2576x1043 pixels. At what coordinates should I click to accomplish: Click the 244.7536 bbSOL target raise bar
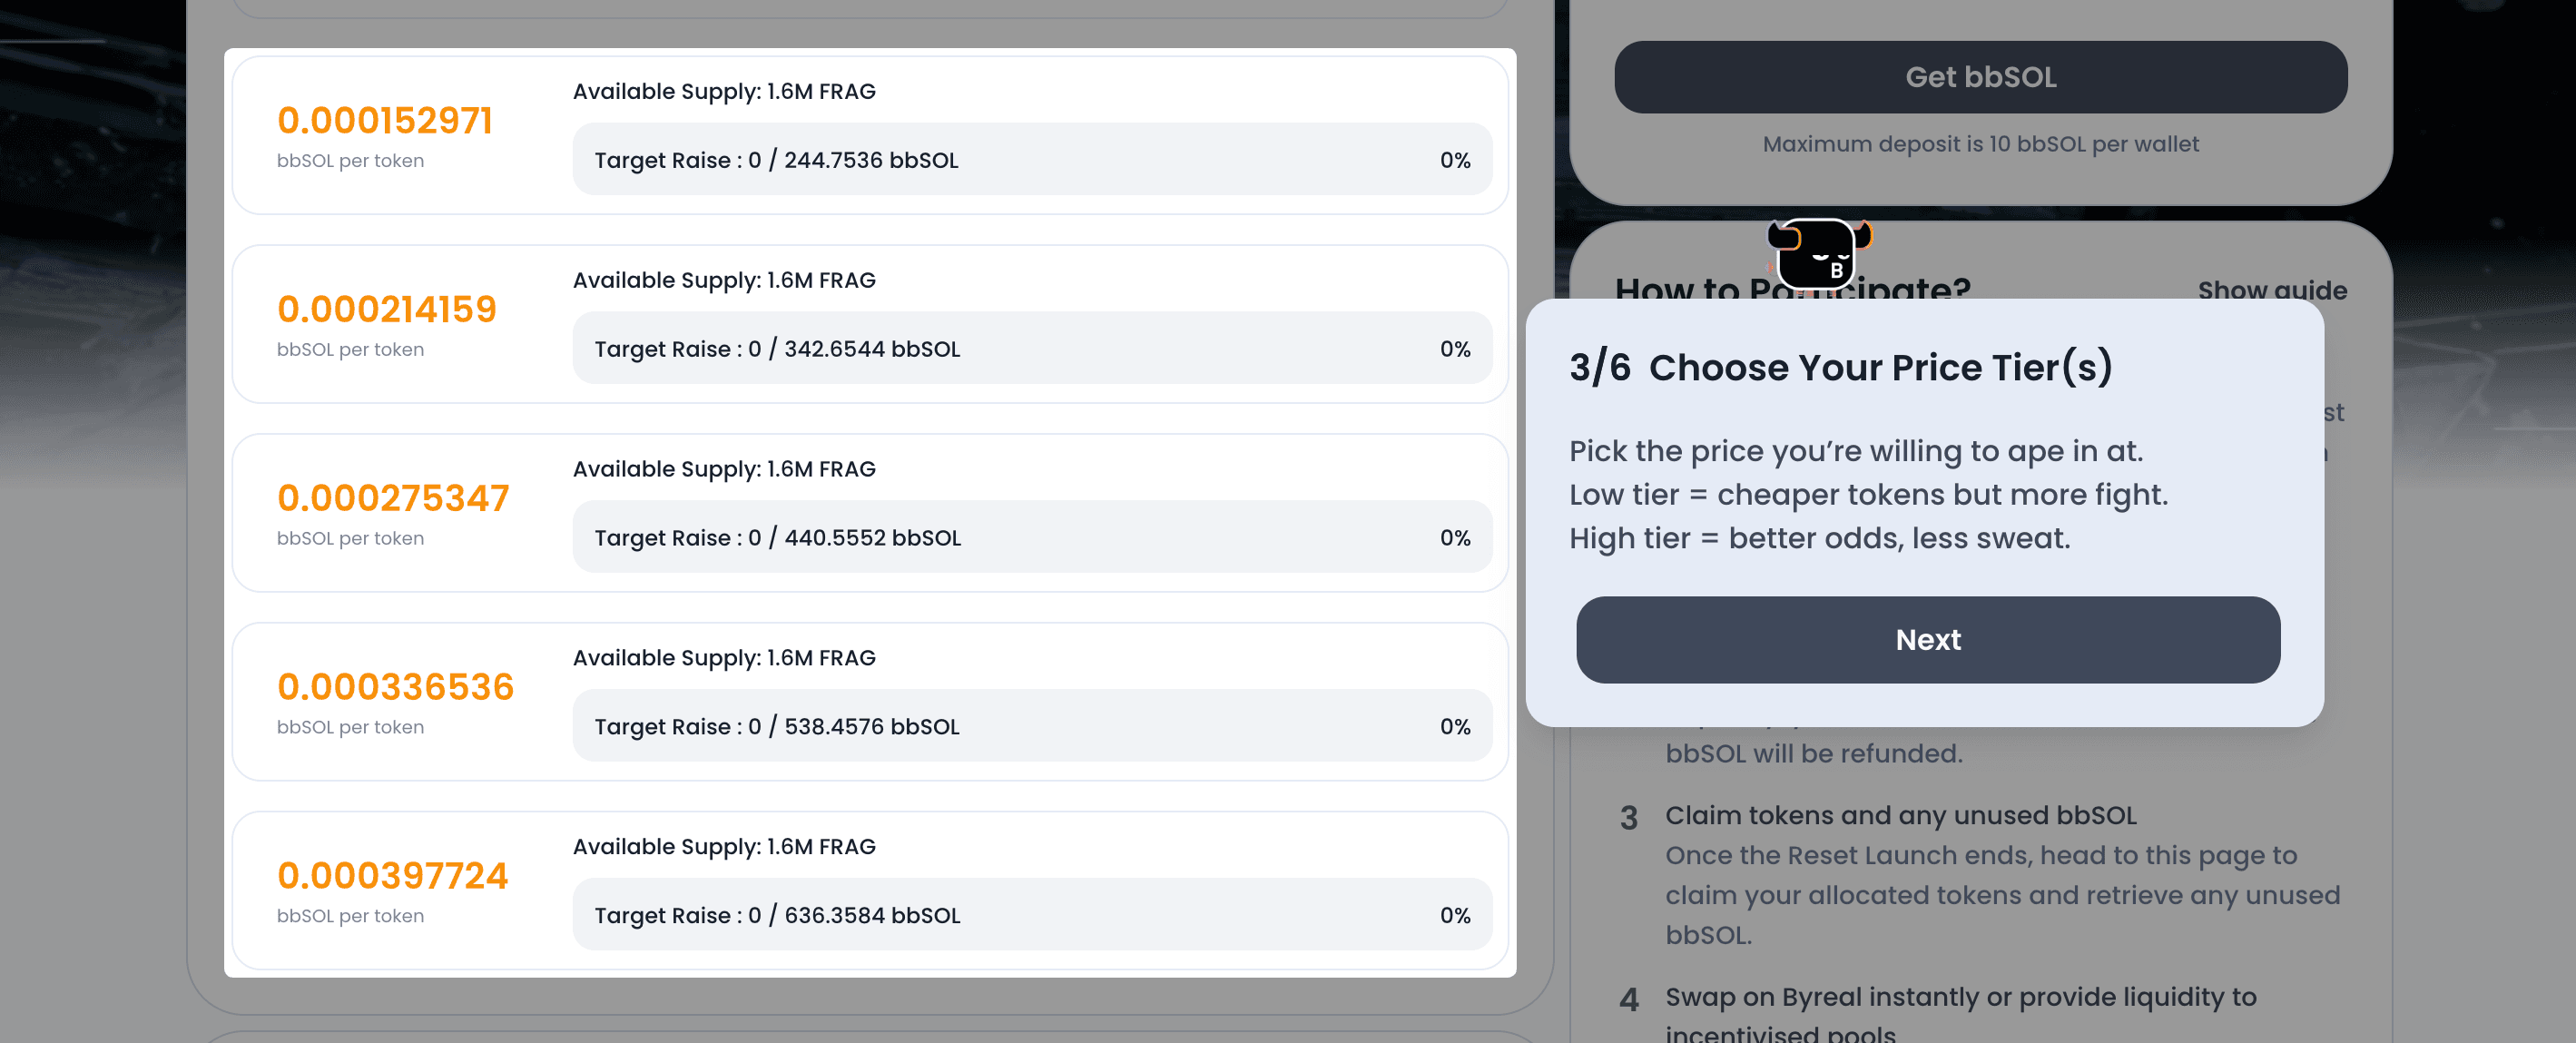tap(1032, 160)
